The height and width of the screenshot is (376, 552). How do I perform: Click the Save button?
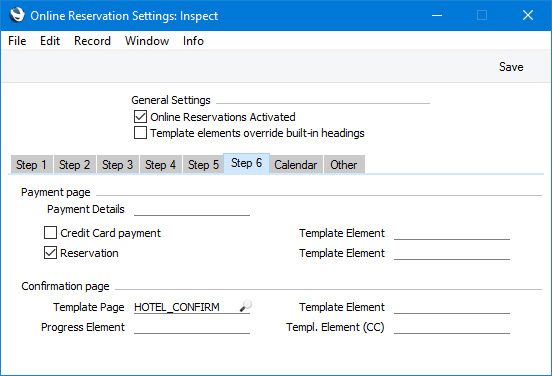511,67
